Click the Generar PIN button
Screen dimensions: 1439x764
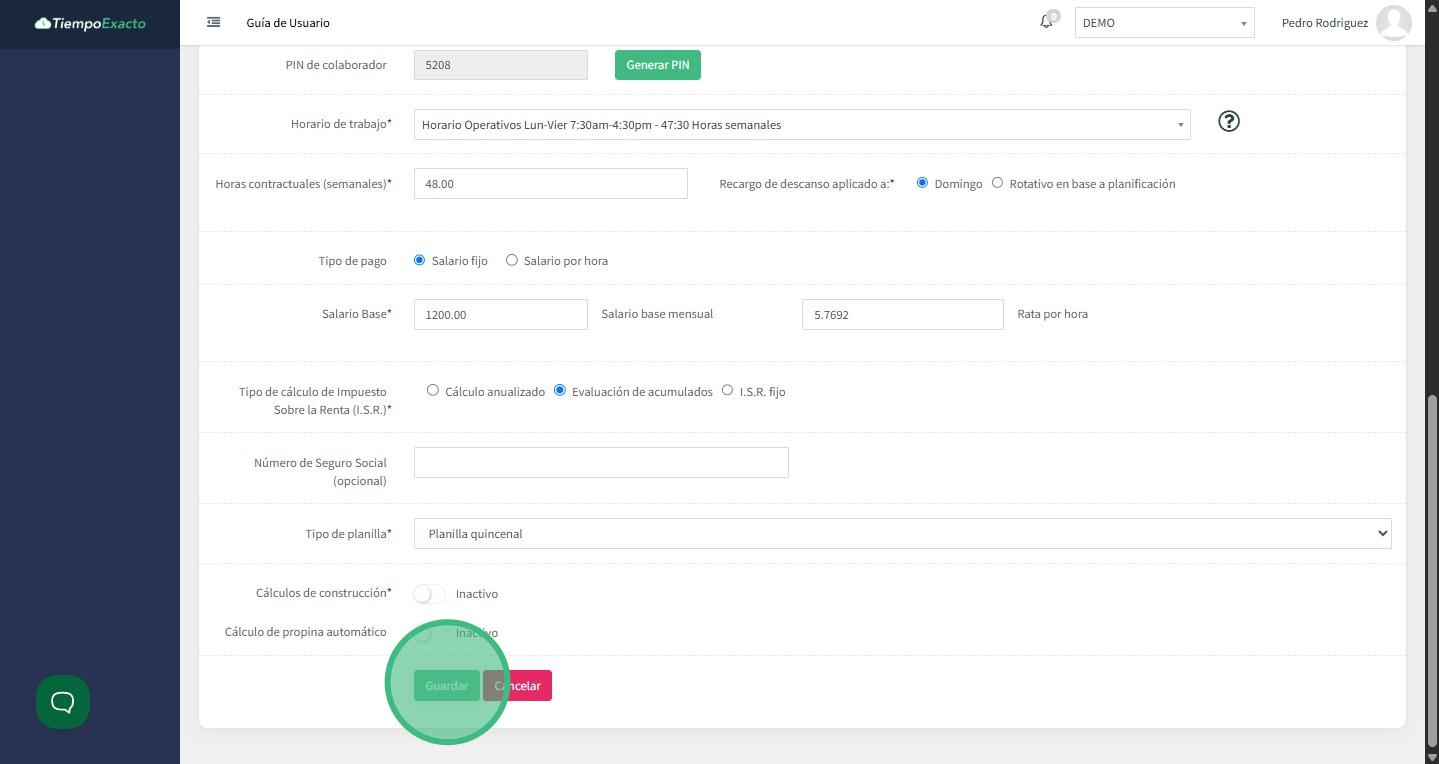pos(657,65)
